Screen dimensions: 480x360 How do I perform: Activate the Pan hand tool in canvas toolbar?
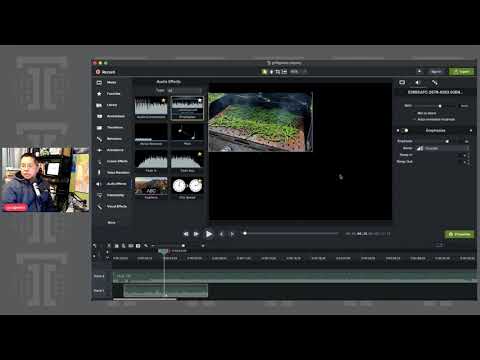[x=271, y=72]
